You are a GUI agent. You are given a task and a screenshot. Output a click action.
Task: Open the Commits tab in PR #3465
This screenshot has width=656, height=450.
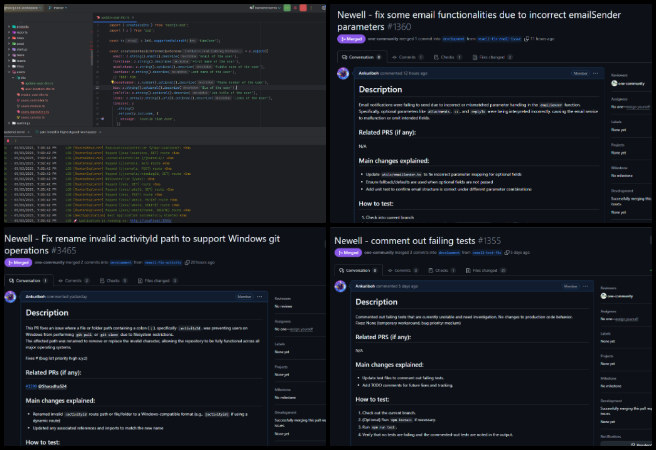coord(74,281)
